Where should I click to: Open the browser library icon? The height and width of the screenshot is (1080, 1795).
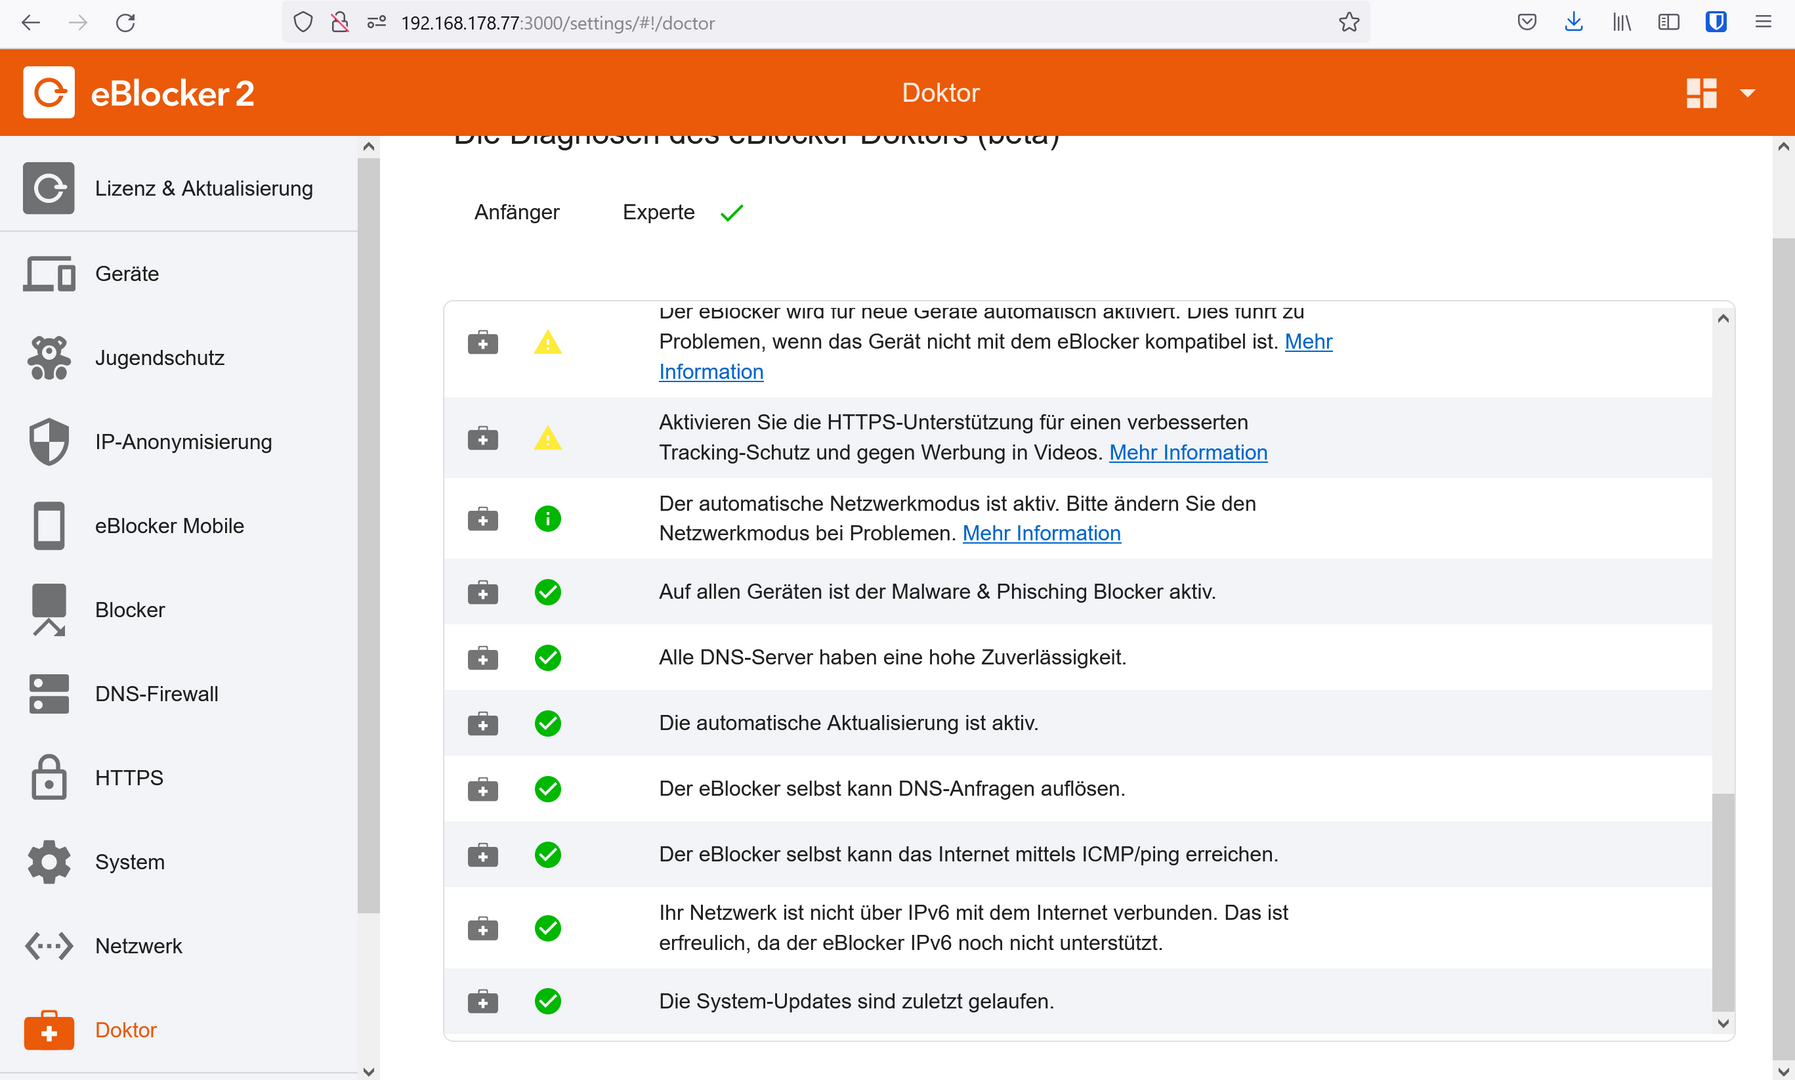1621,23
